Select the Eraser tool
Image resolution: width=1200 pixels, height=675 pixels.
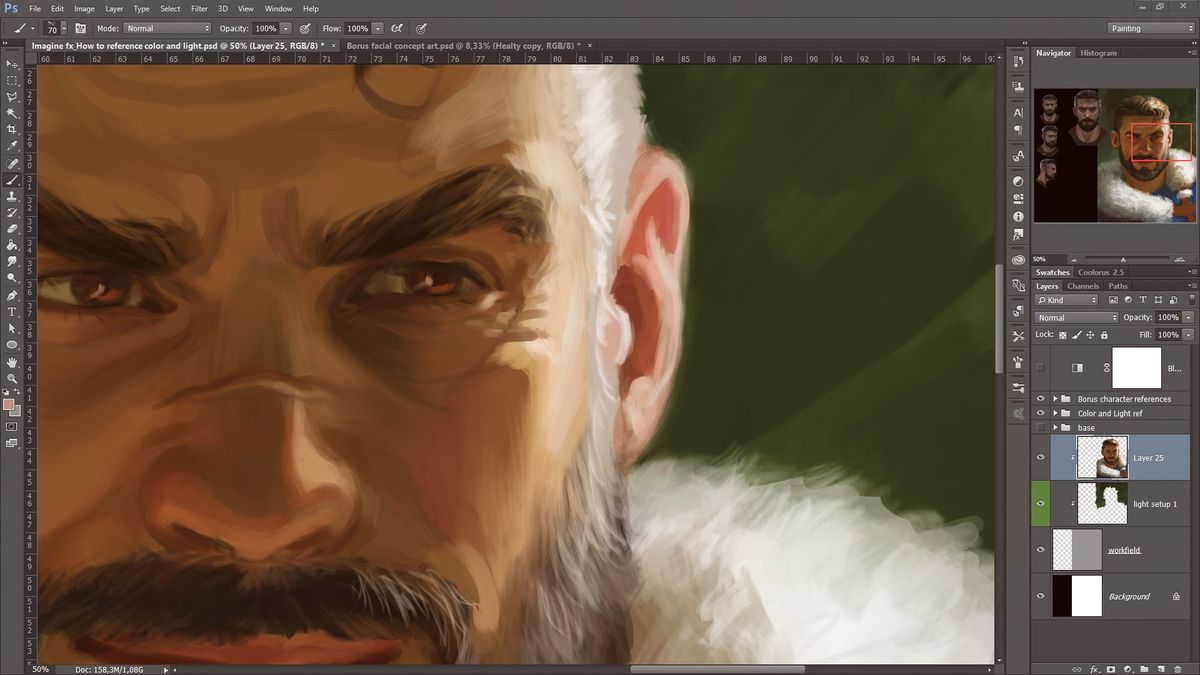coord(13,228)
